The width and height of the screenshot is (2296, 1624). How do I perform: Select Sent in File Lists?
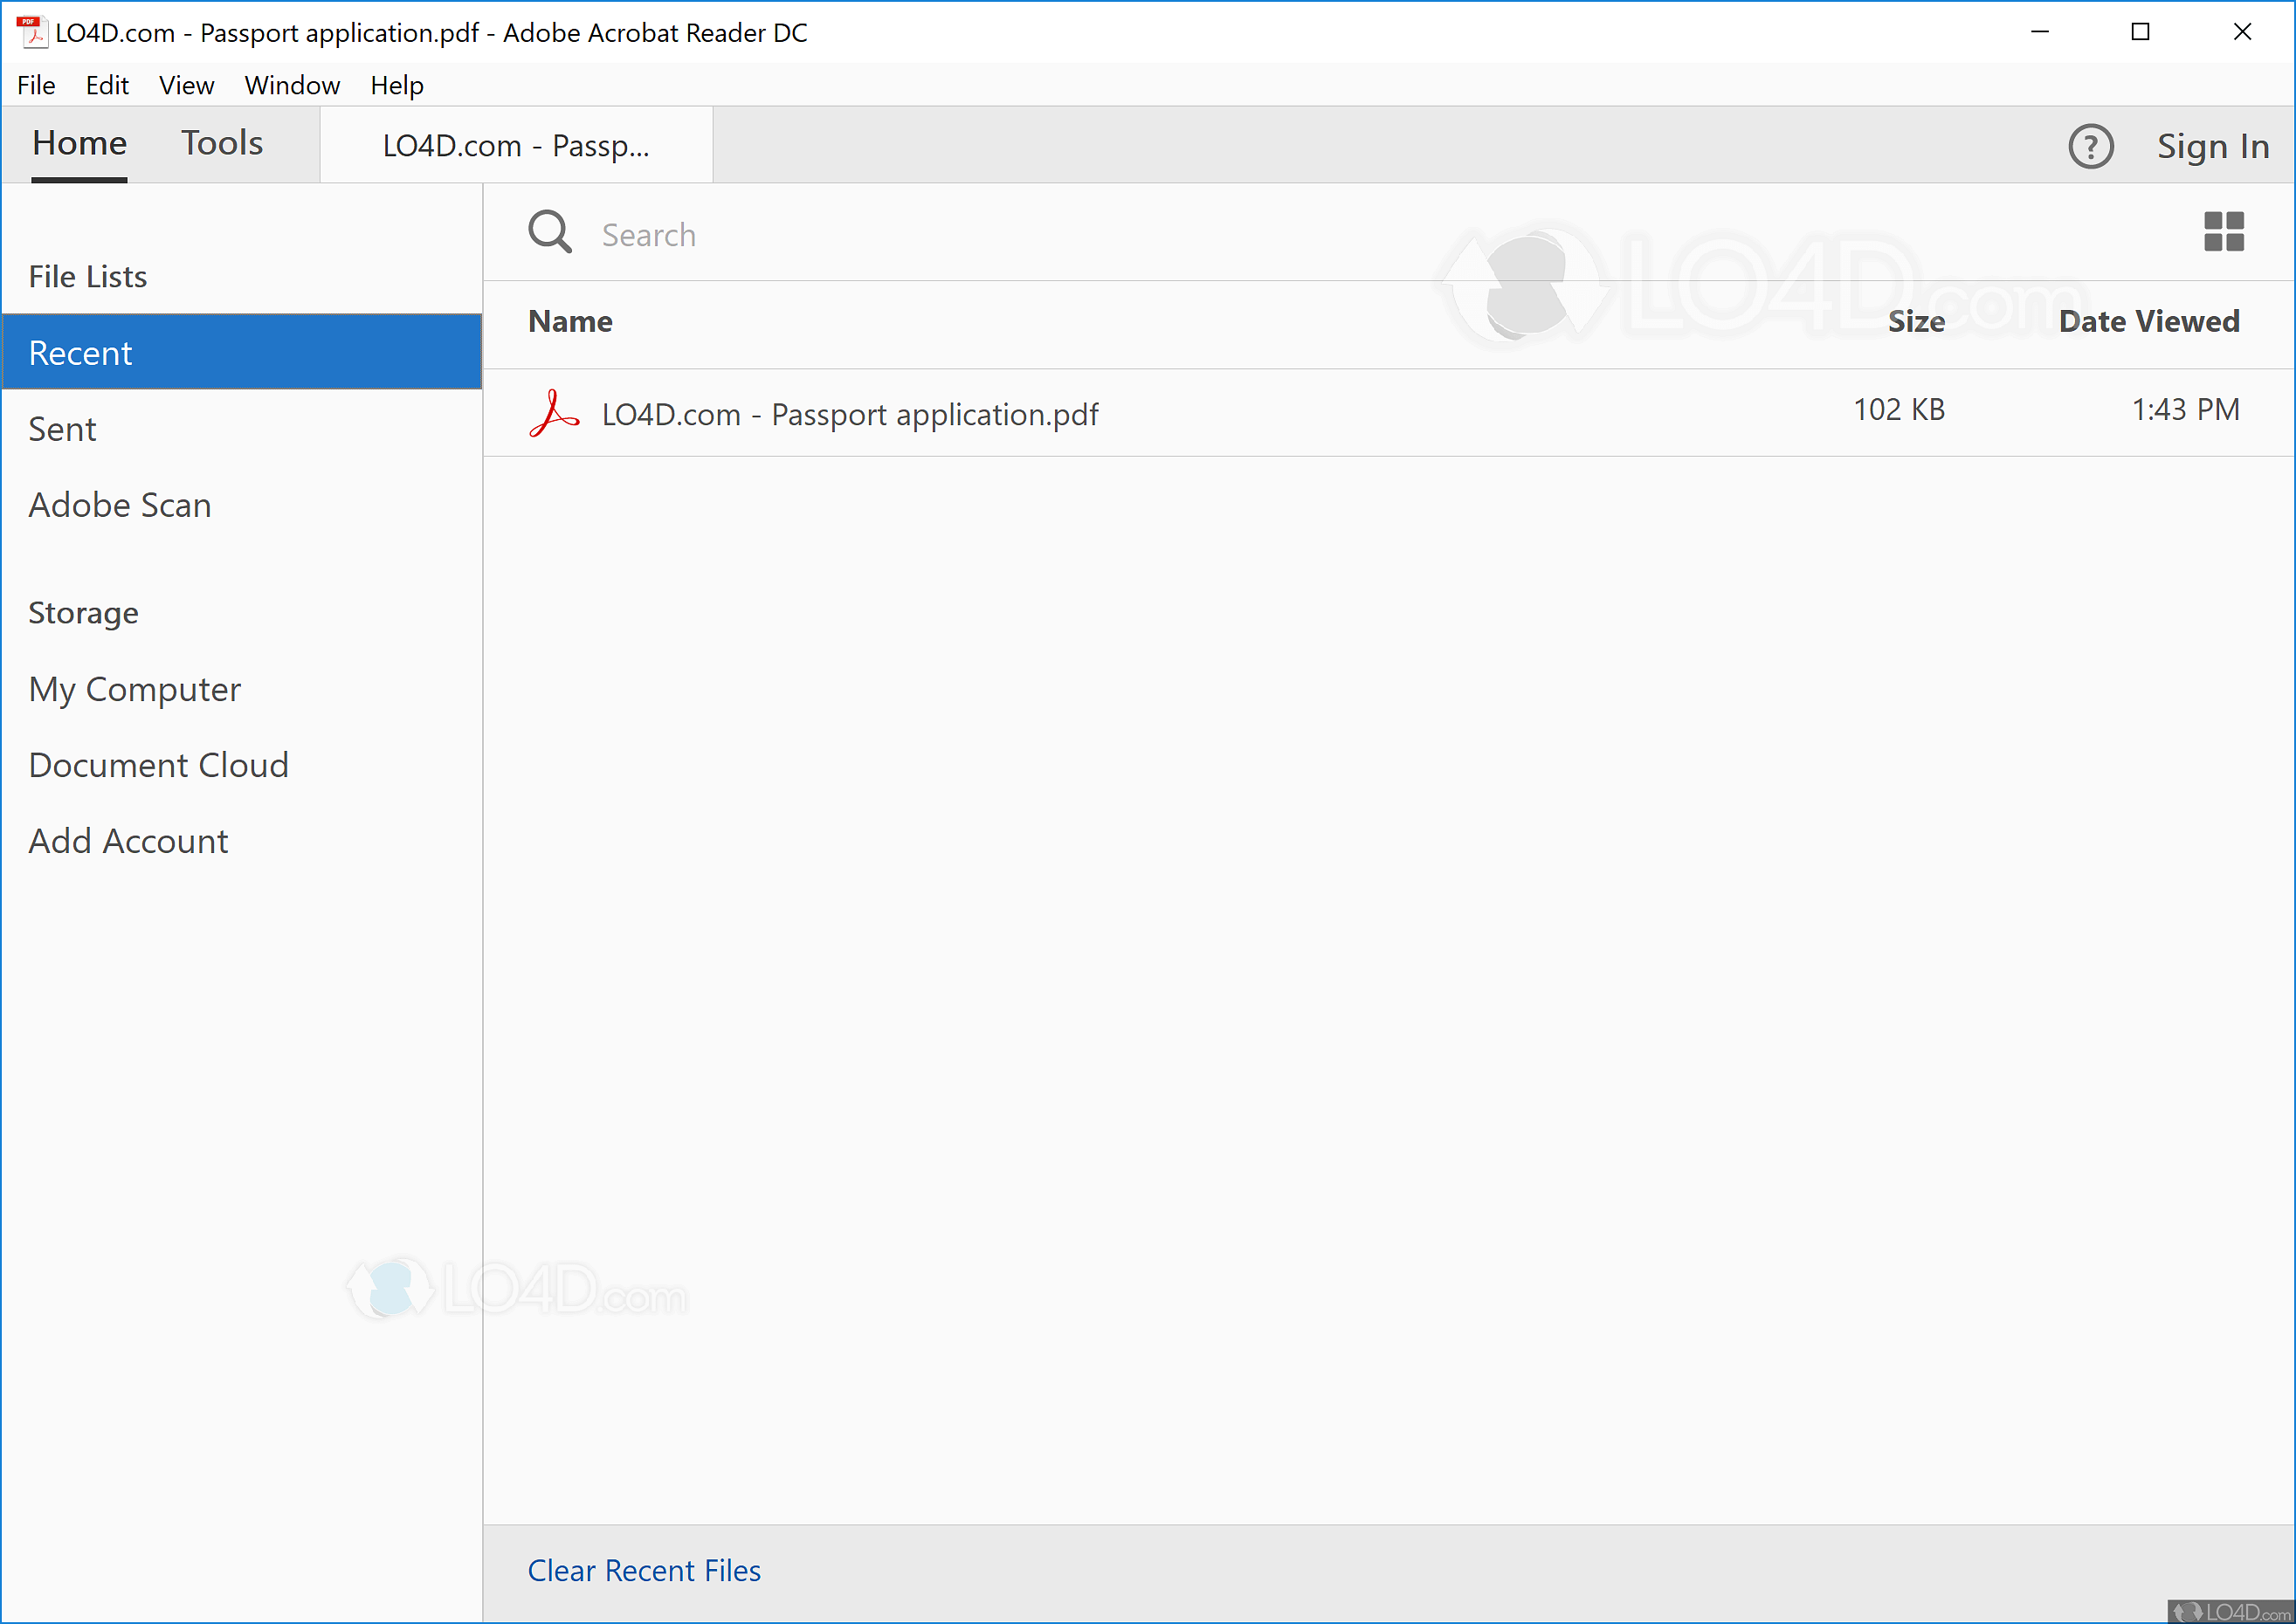click(x=62, y=429)
